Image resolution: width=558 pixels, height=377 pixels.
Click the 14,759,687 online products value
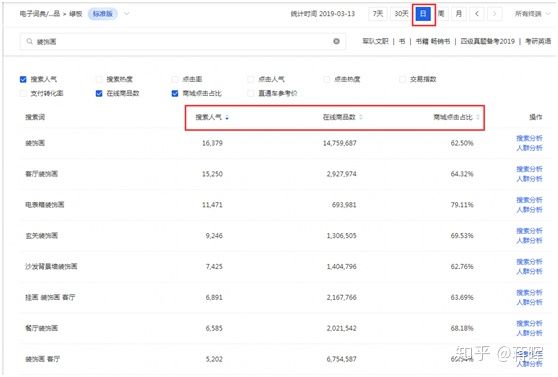point(339,143)
